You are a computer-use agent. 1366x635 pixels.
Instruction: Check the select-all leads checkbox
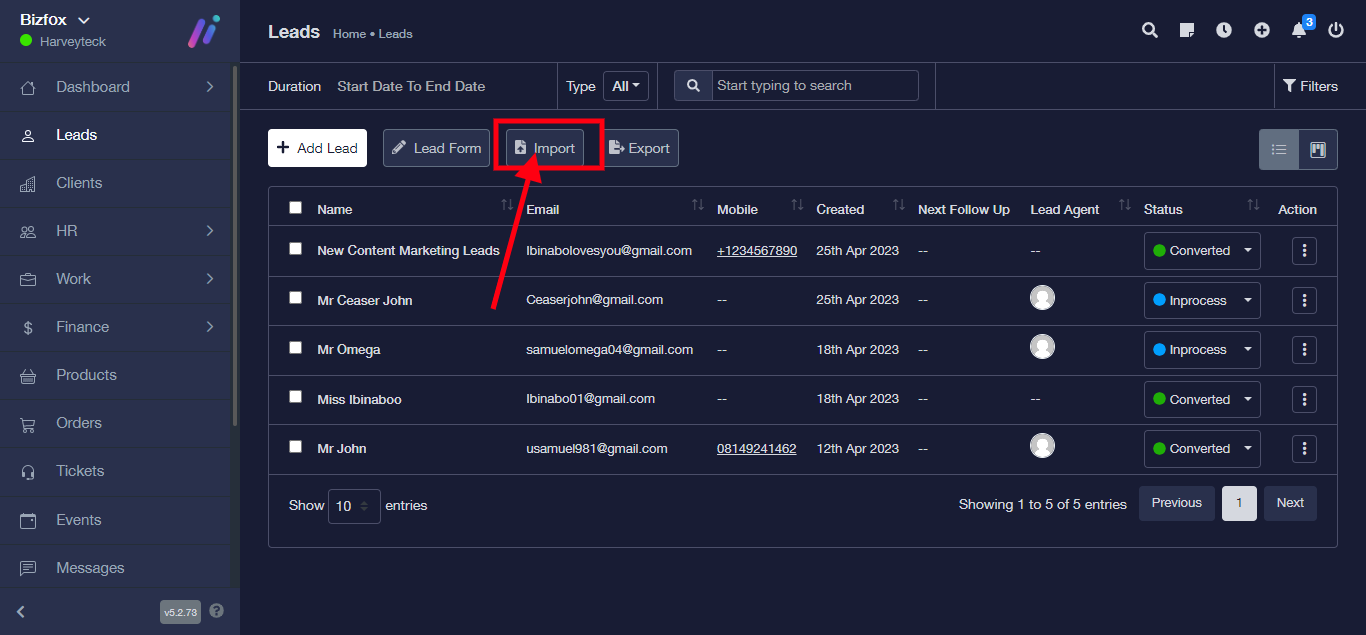coord(295,208)
